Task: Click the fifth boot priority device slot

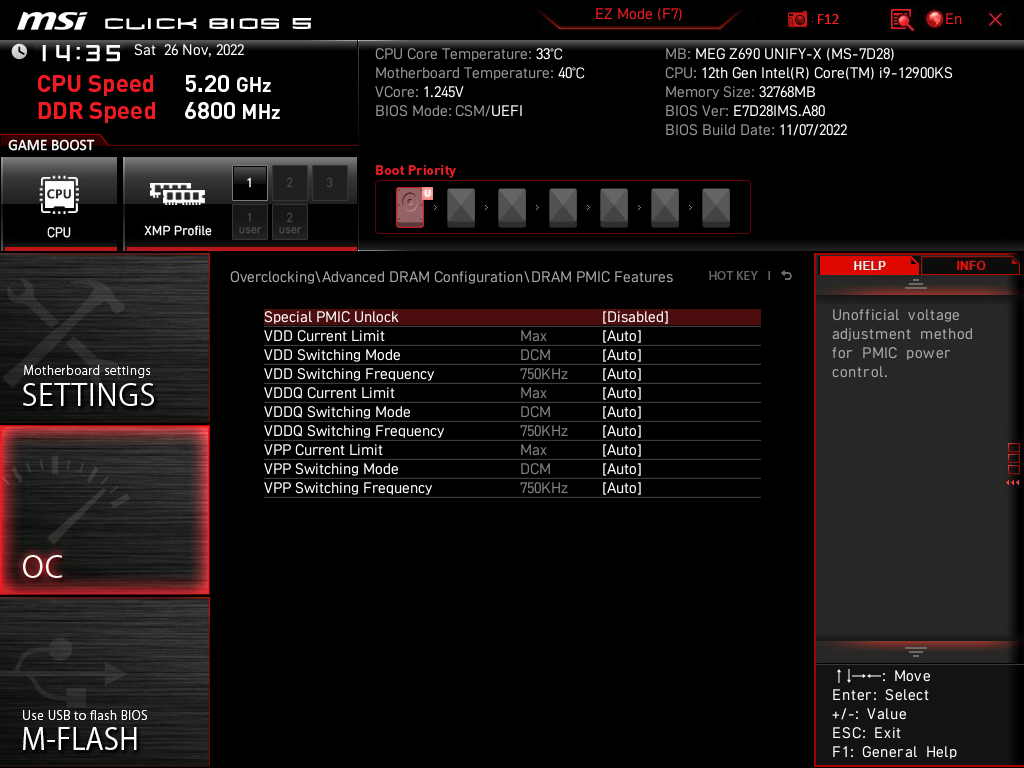Action: 614,207
